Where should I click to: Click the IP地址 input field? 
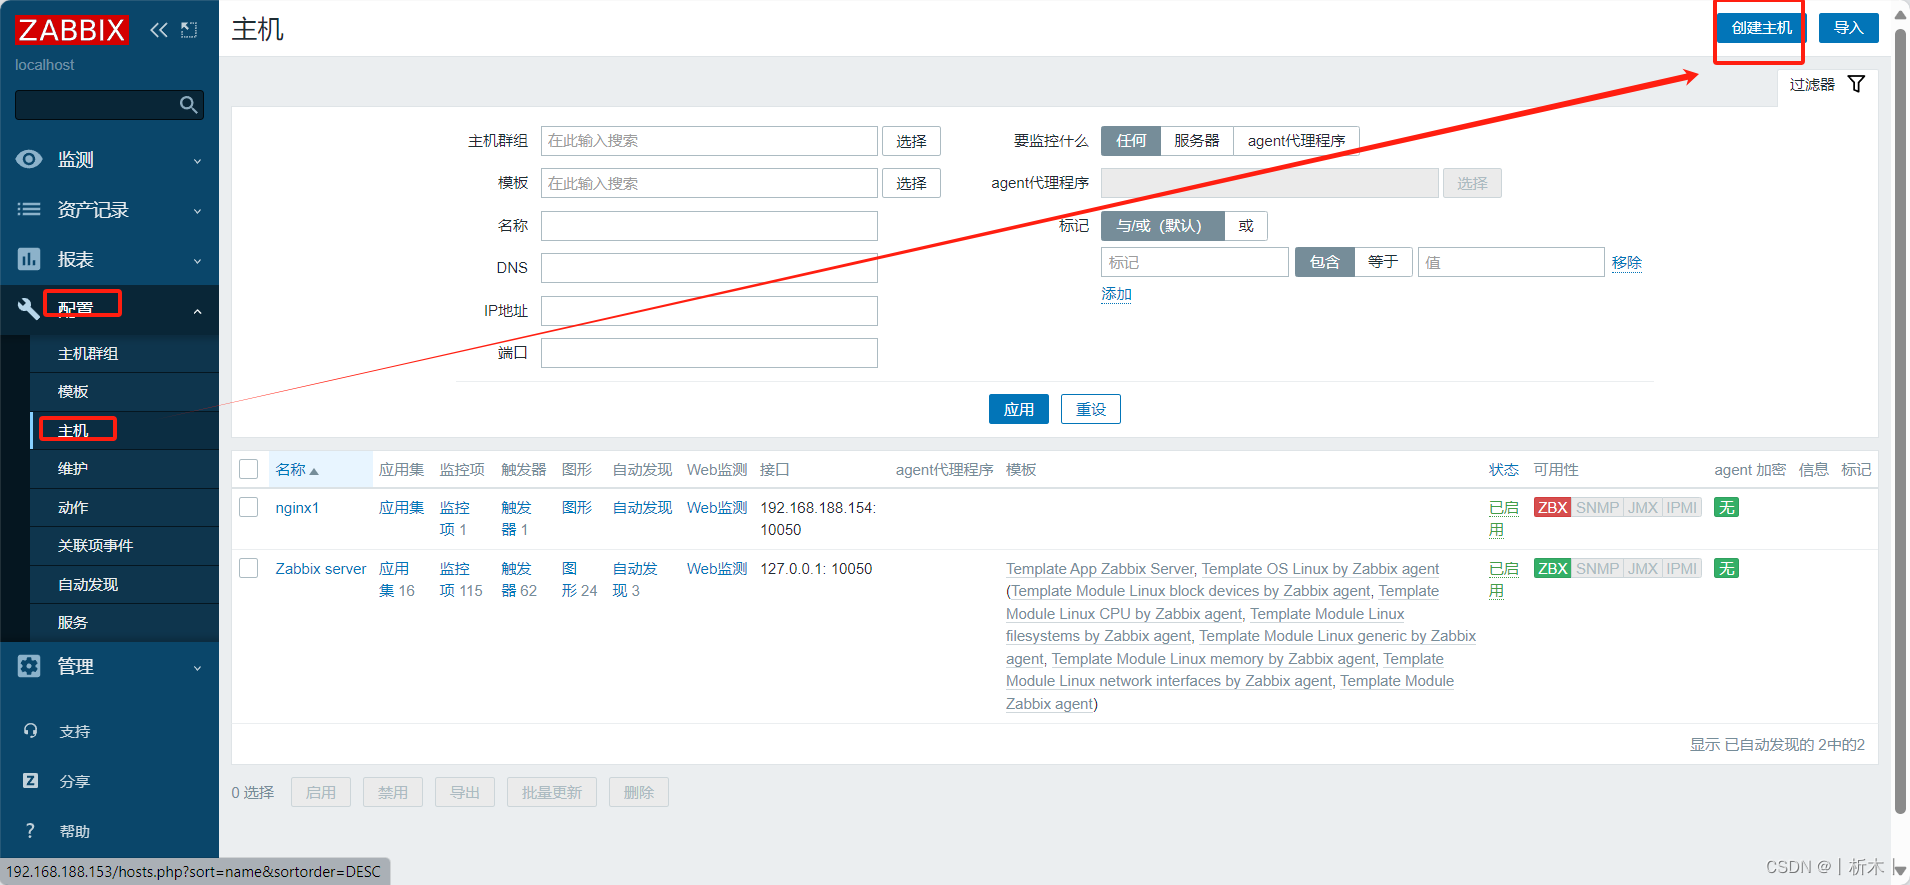point(709,311)
